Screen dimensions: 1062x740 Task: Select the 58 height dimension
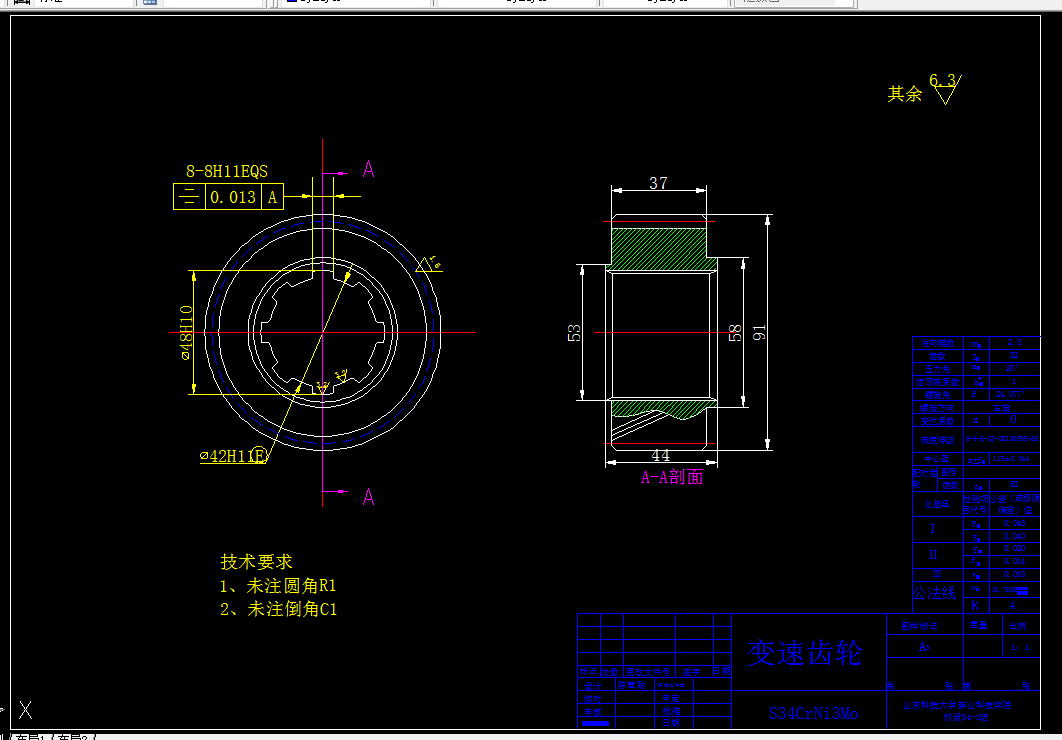click(735, 332)
